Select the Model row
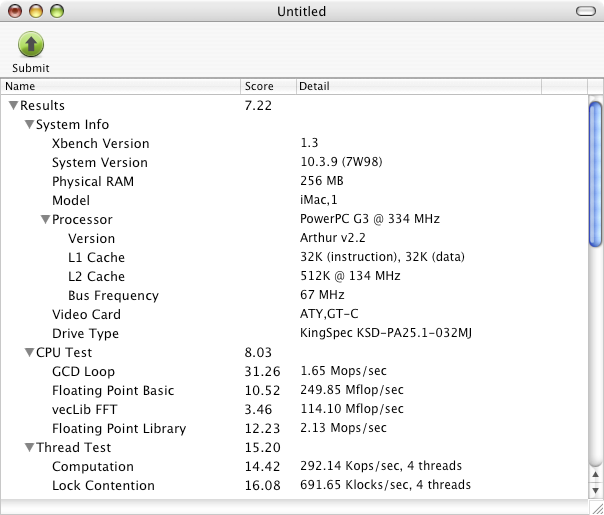 click(x=294, y=200)
